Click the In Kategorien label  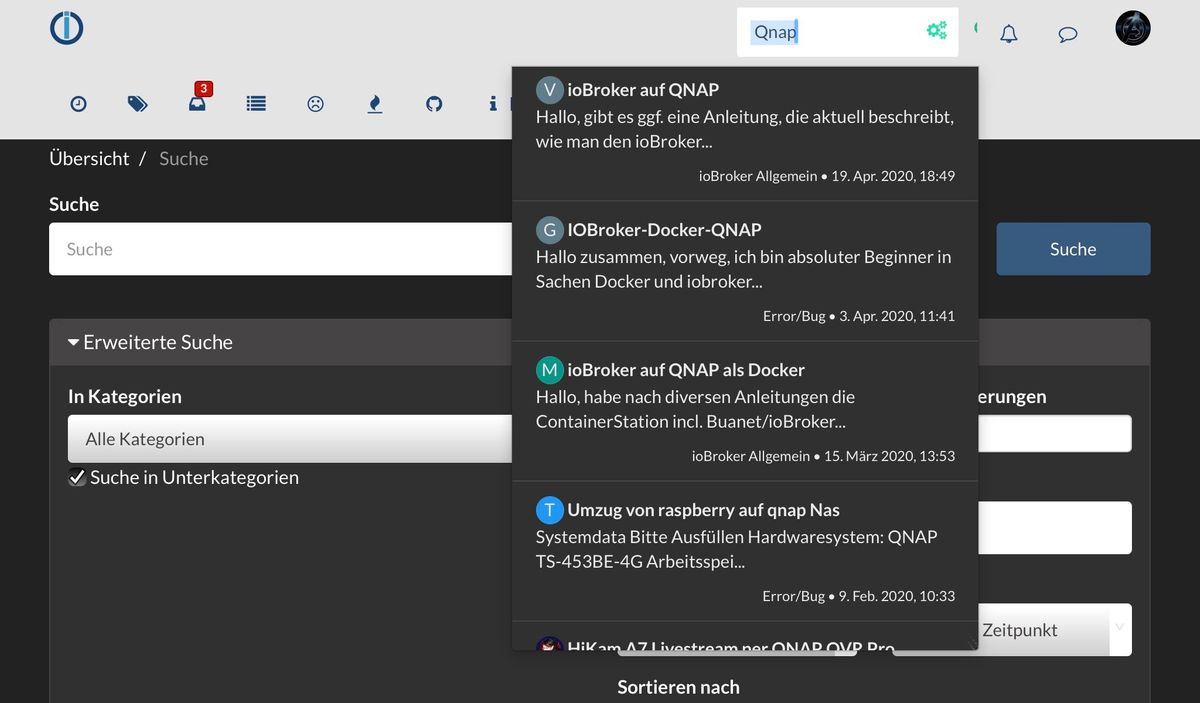125,396
